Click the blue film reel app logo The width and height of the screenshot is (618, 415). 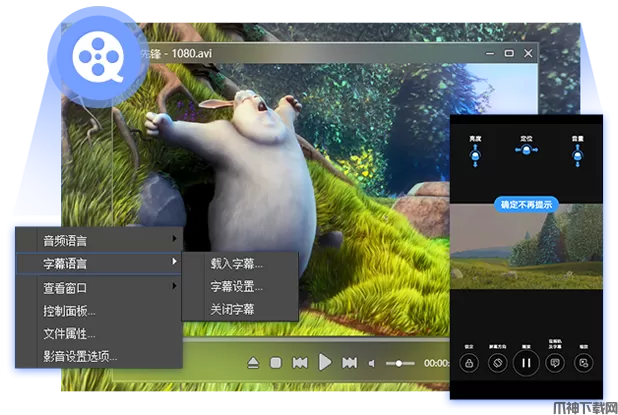tap(98, 54)
